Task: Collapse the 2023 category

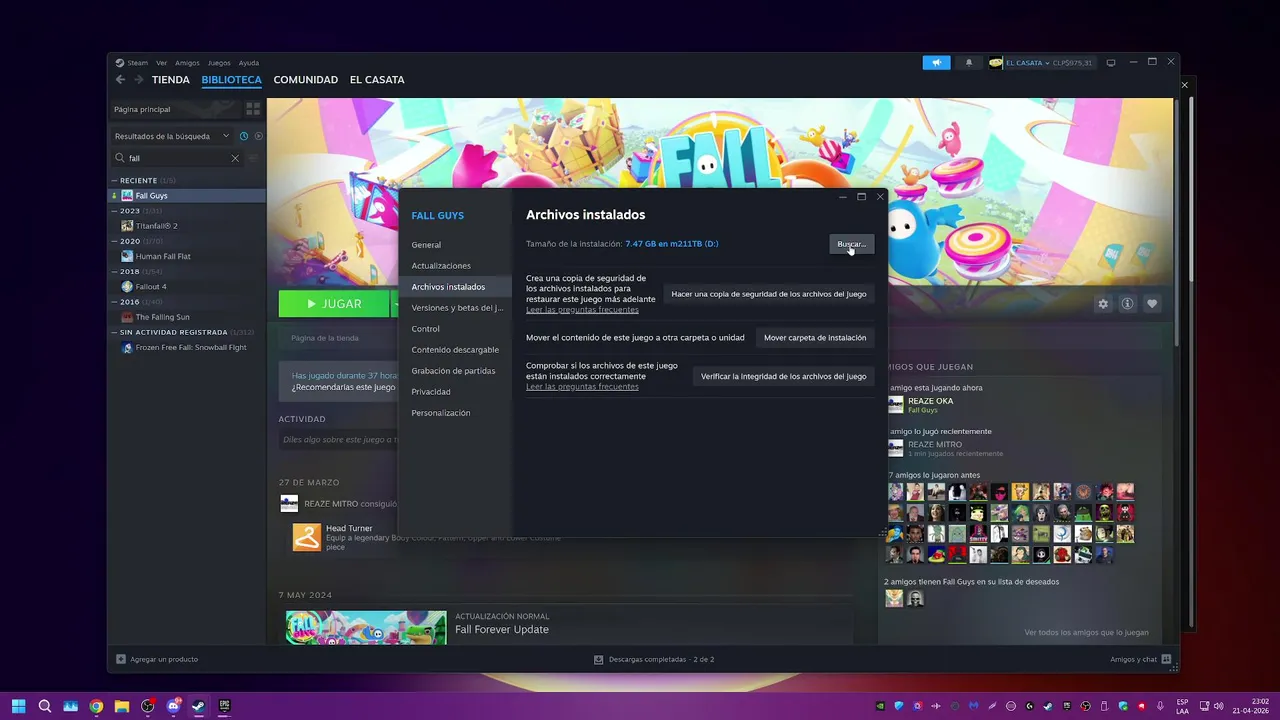Action: pyautogui.click(x=114, y=211)
